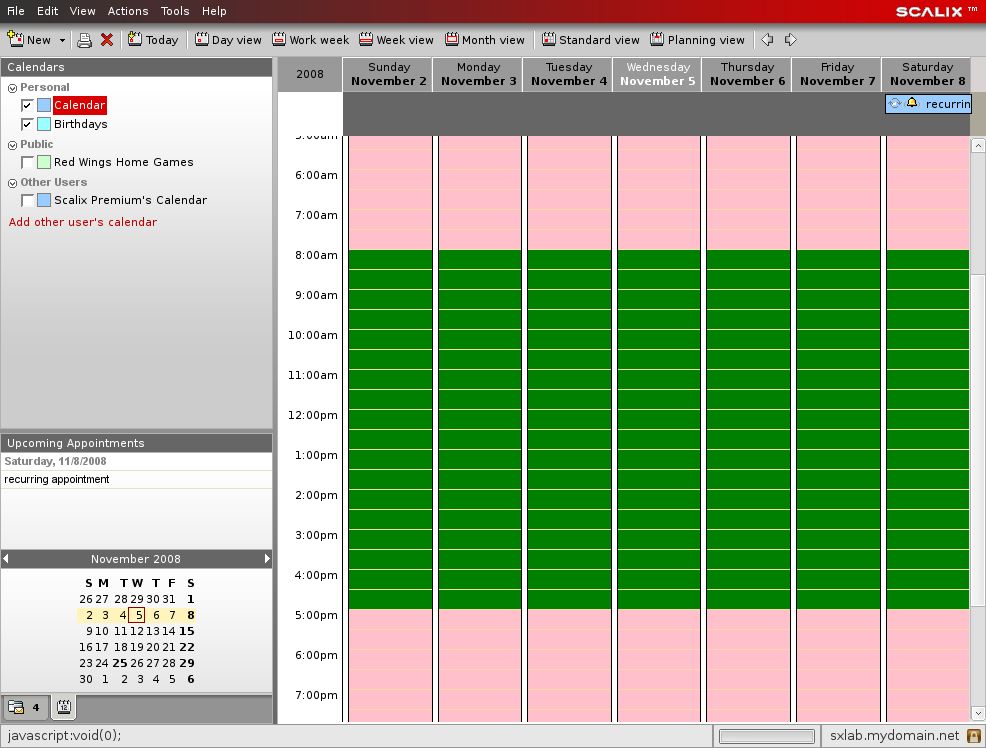Click the Print icon in the toolbar
Screen dimensions: 986x748
pos(85,40)
